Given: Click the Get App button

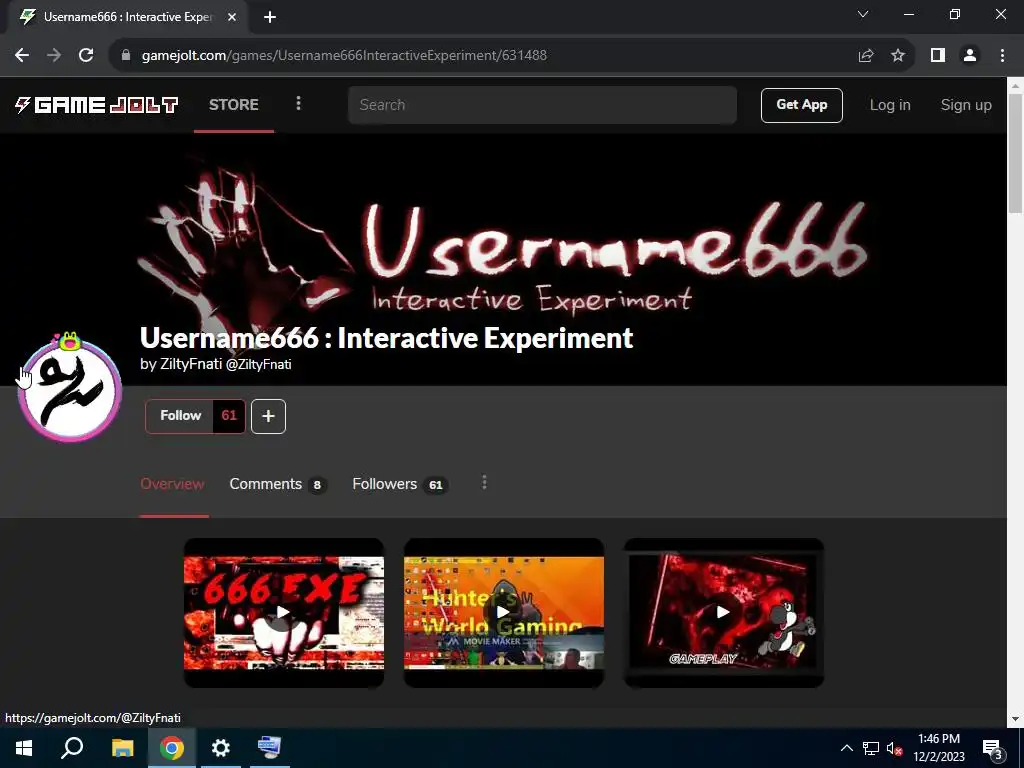Looking at the screenshot, I should [801, 105].
